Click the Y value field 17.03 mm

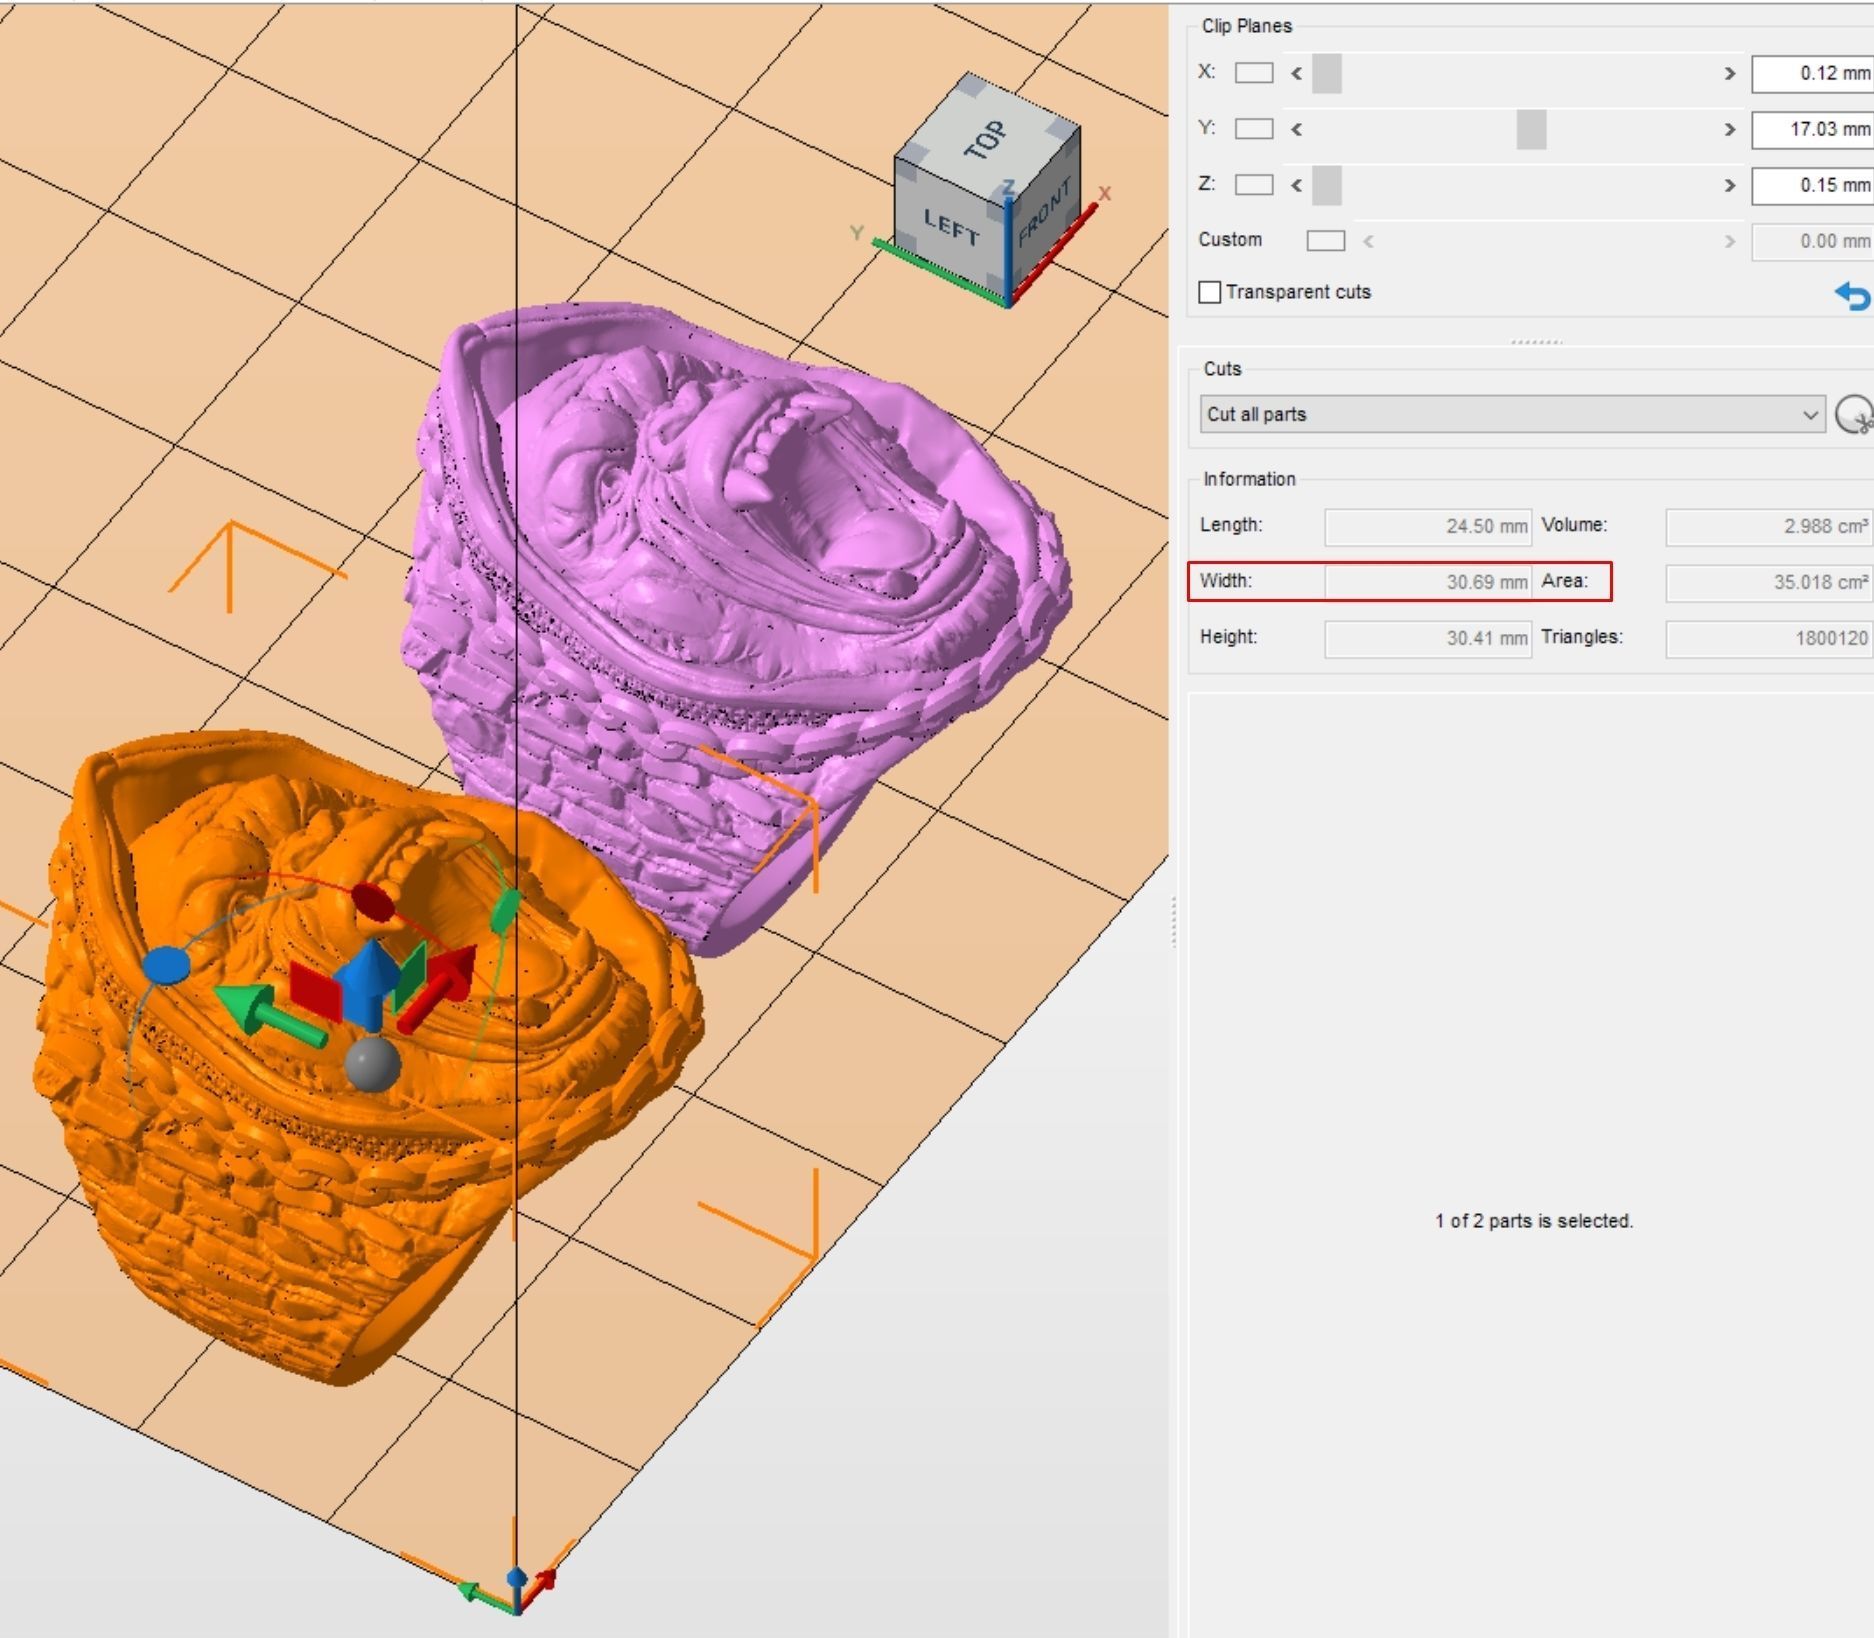1812,129
